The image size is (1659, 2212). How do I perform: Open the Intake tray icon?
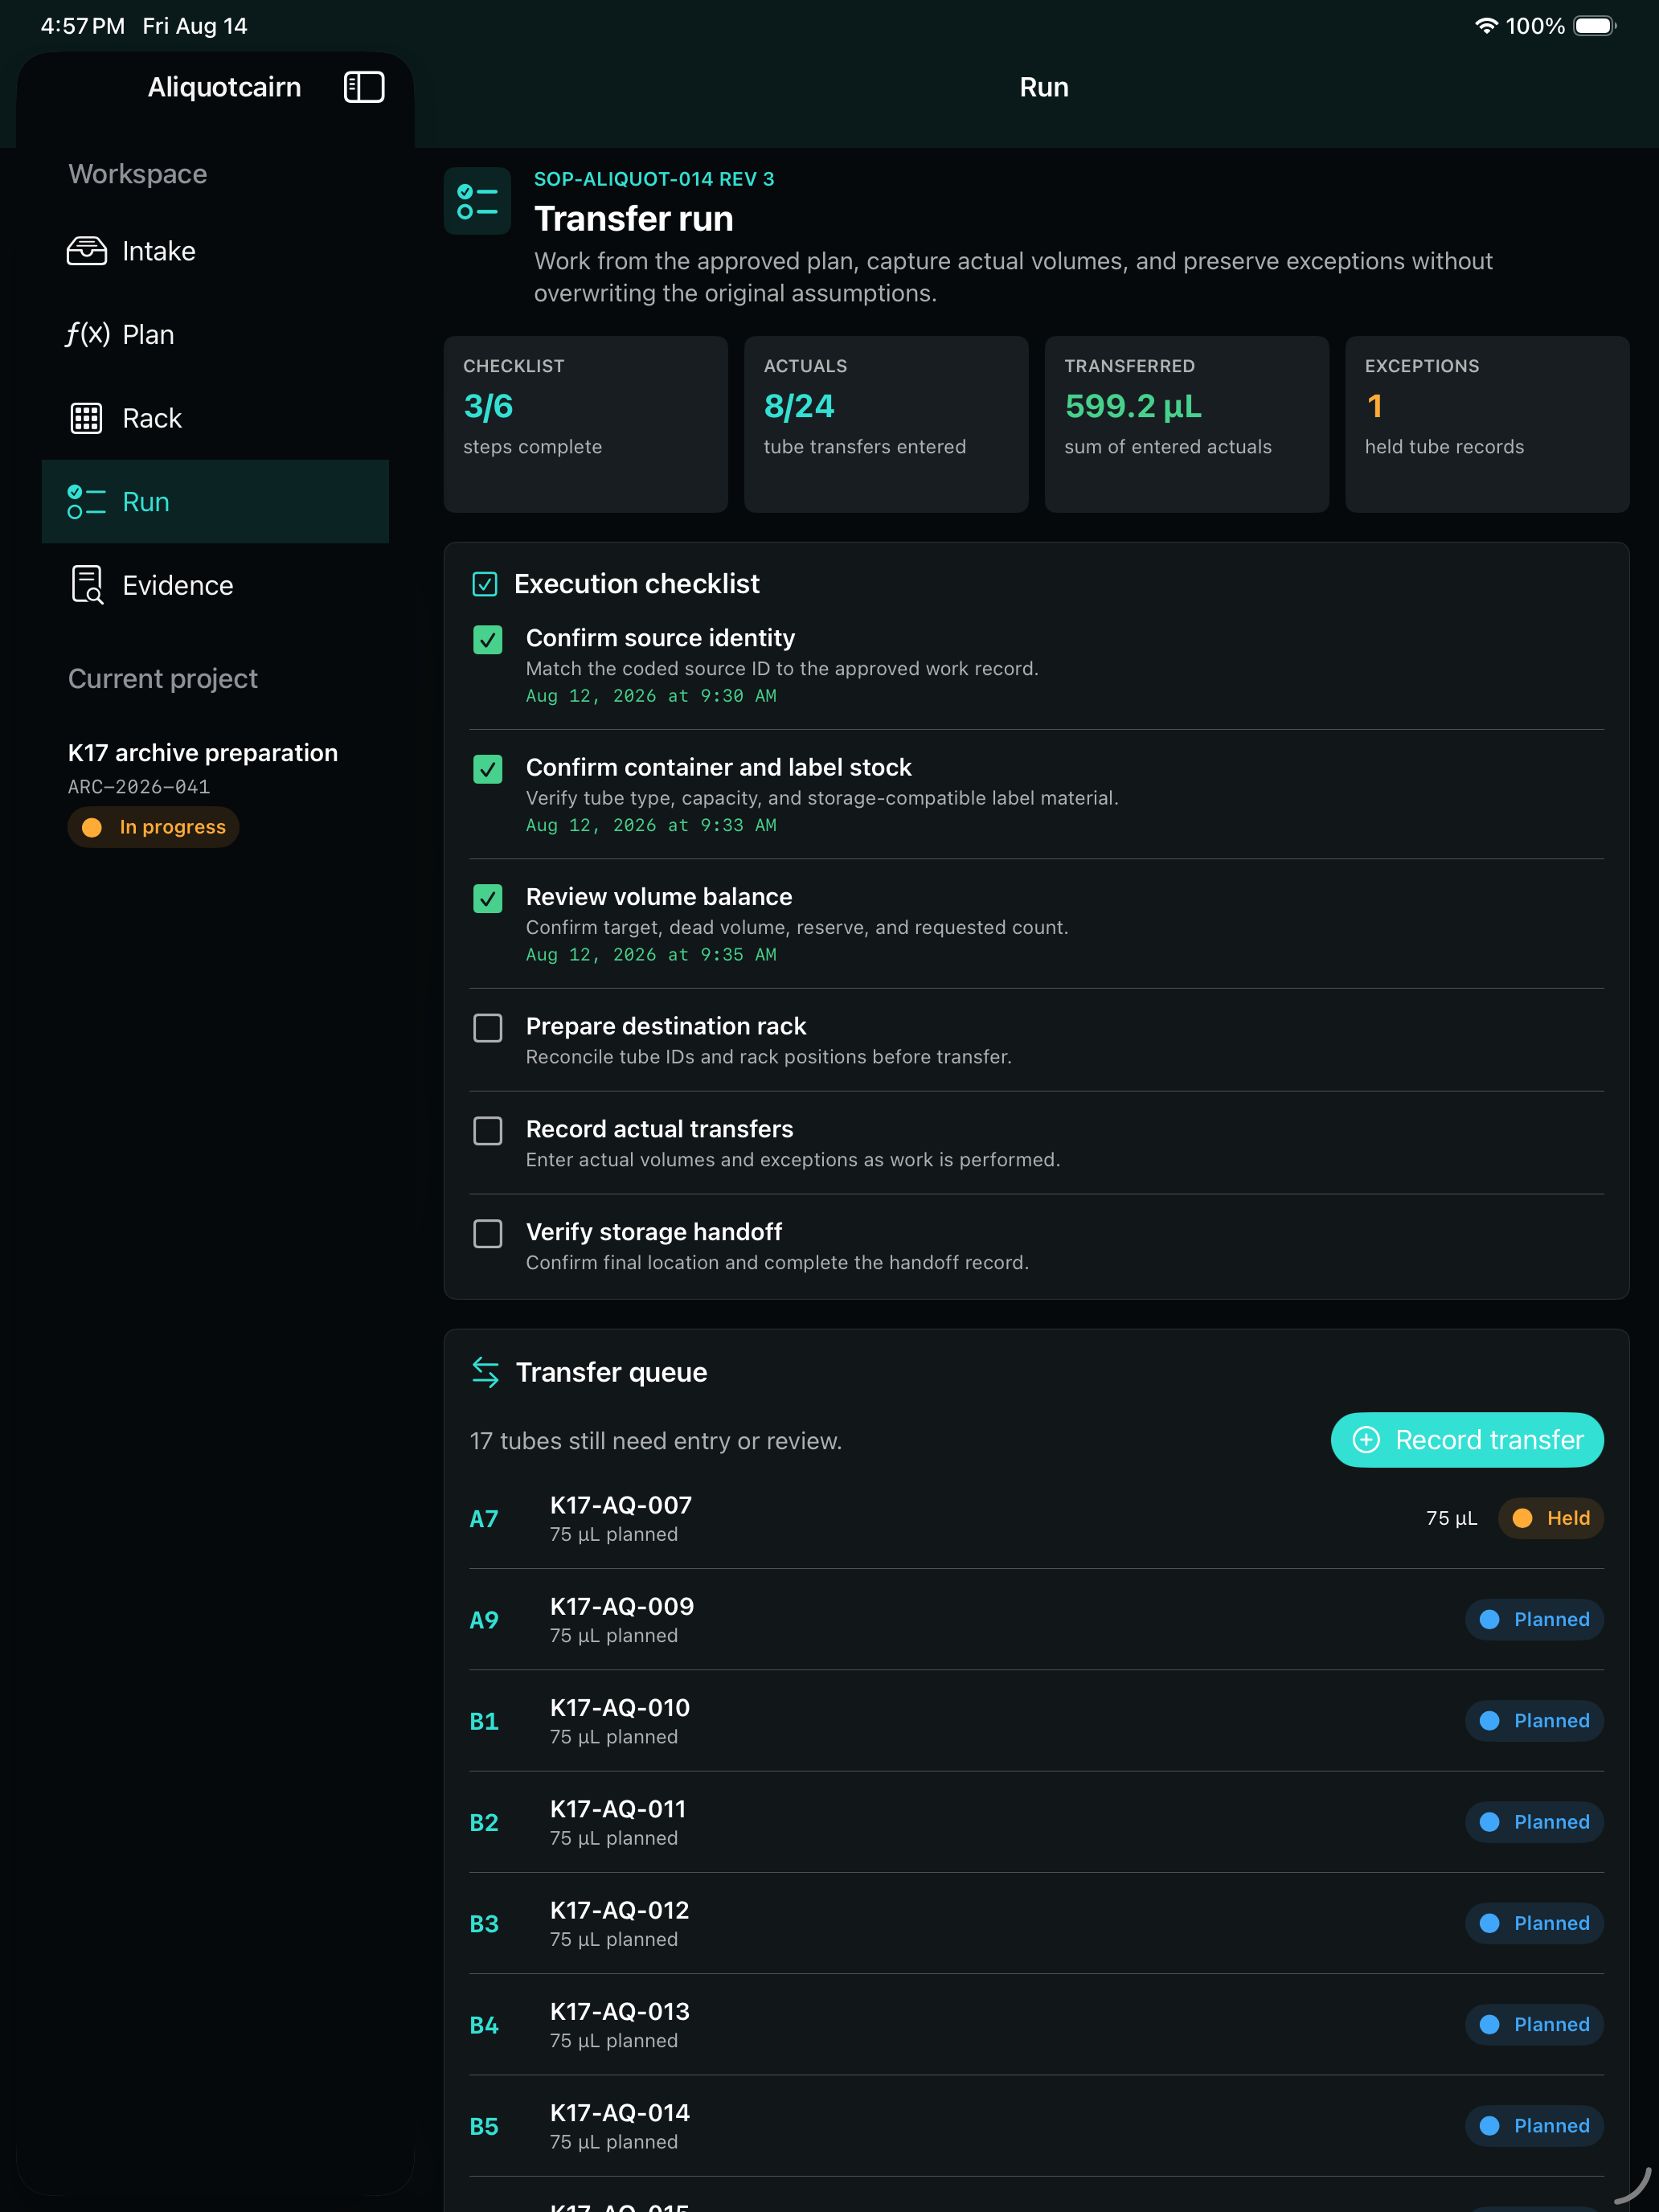(87, 251)
